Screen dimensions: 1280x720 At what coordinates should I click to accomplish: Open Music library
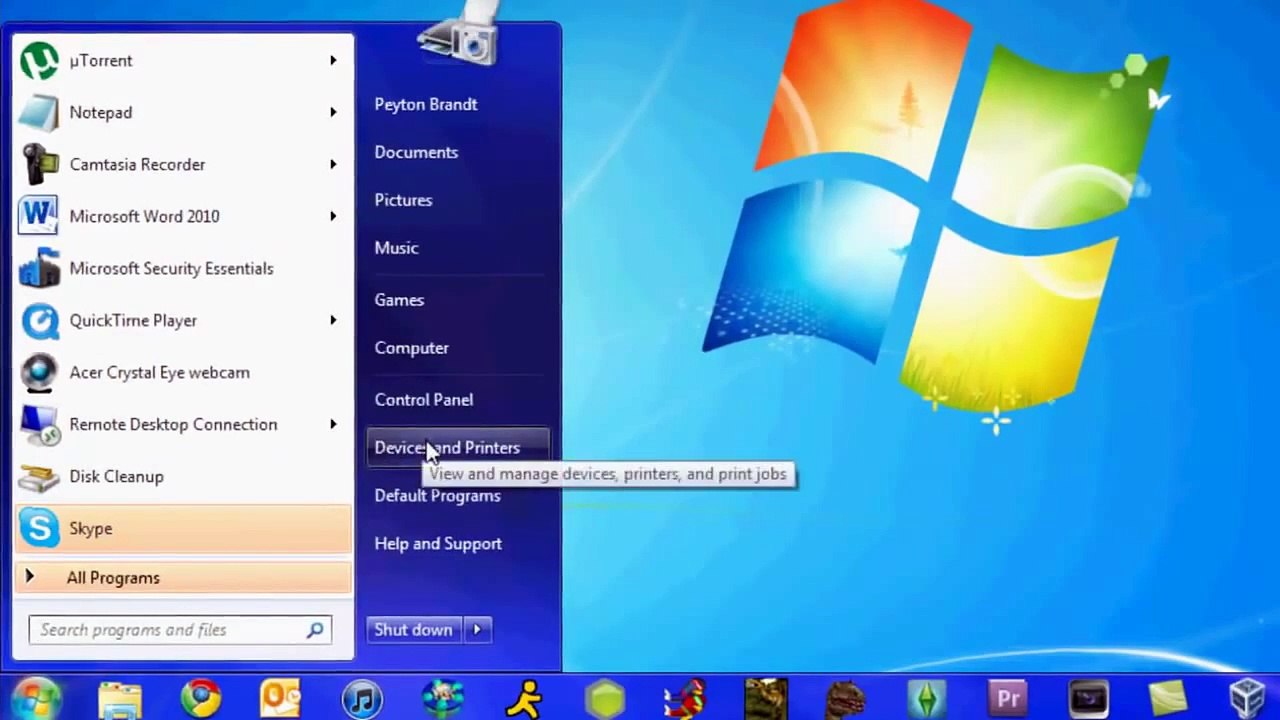396,248
